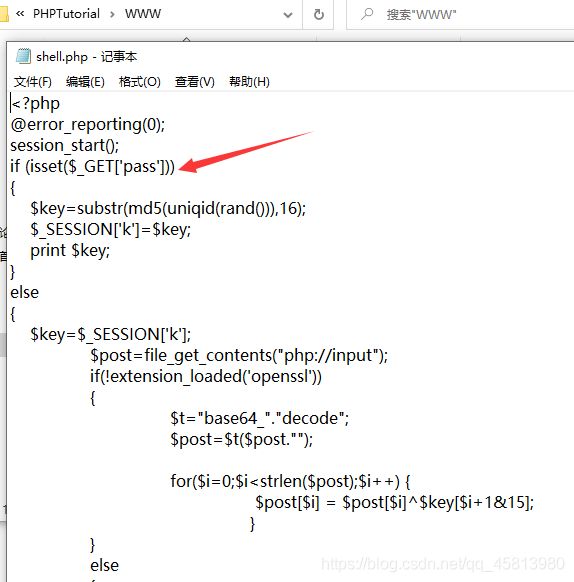Select the WWW breadcrumb in Explorer
The height and width of the screenshot is (582, 574).
click(x=143, y=14)
